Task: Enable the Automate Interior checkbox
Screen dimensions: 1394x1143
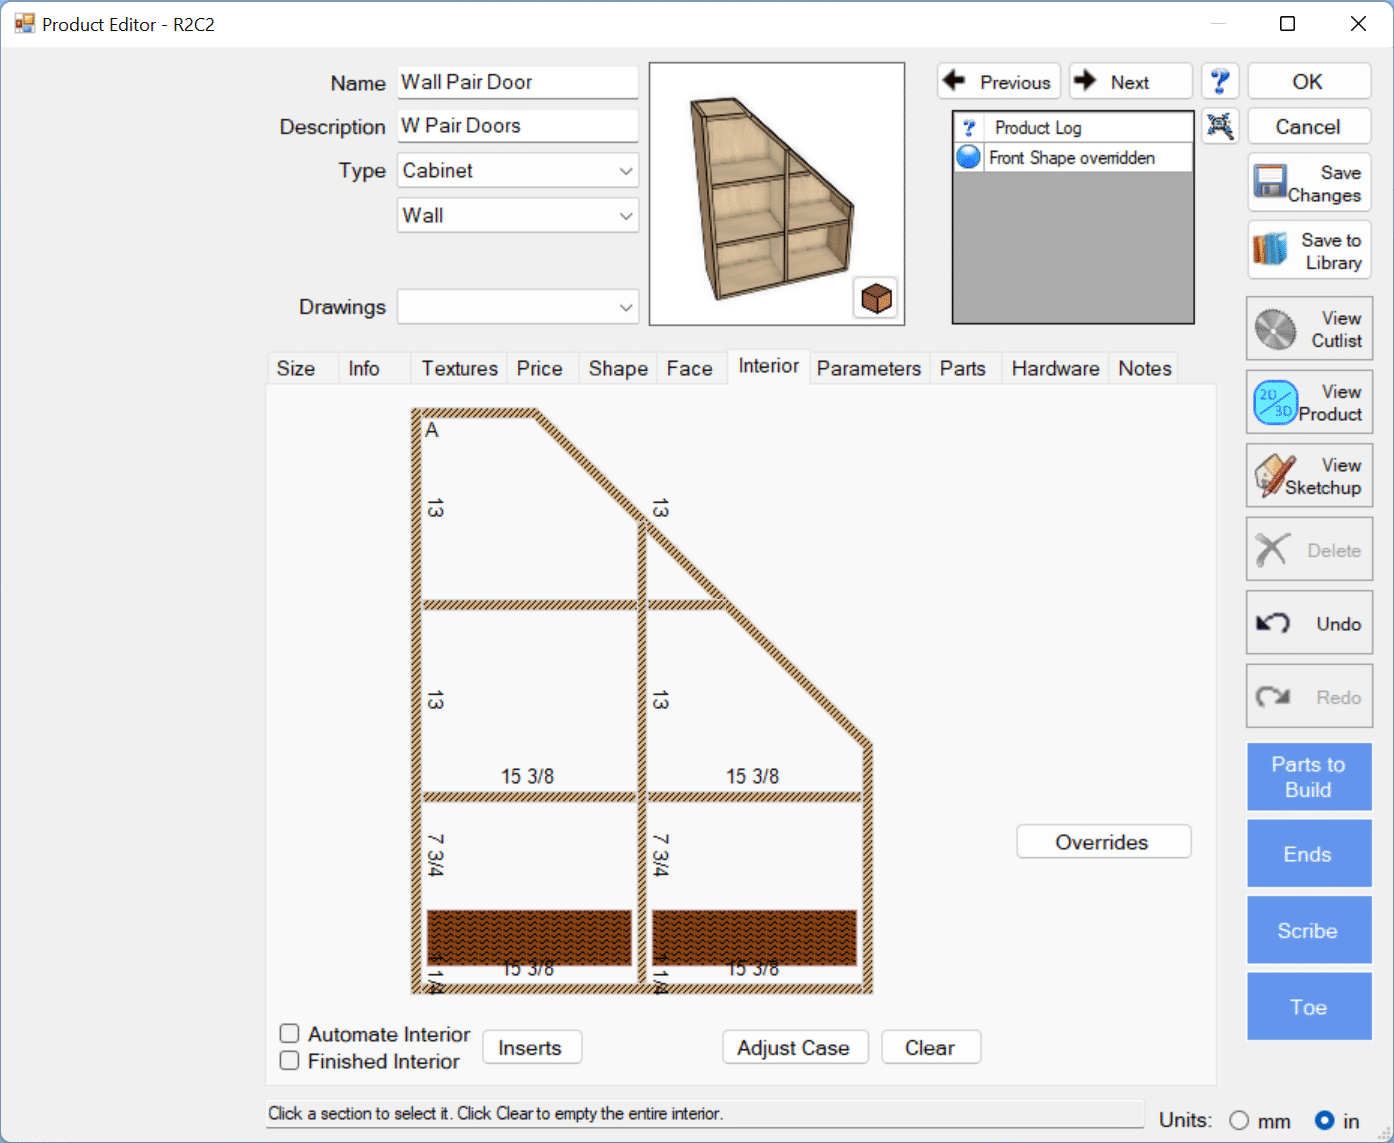Action: click(x=289, y=1033)
